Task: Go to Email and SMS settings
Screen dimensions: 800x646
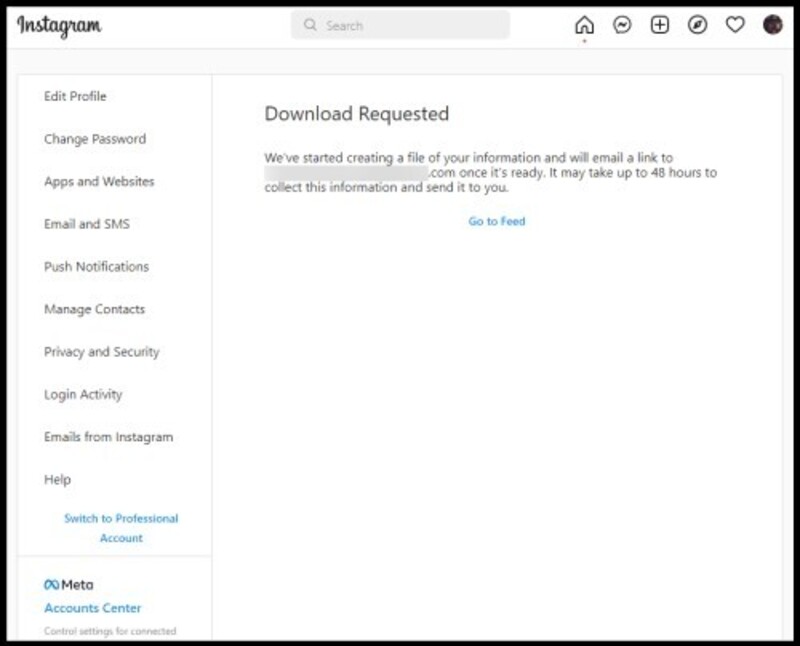Action: pyautogui.click(x=87, y=224)
